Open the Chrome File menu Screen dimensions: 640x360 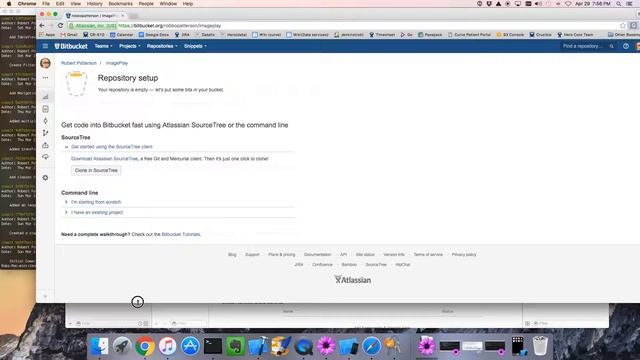coord(46,4)
